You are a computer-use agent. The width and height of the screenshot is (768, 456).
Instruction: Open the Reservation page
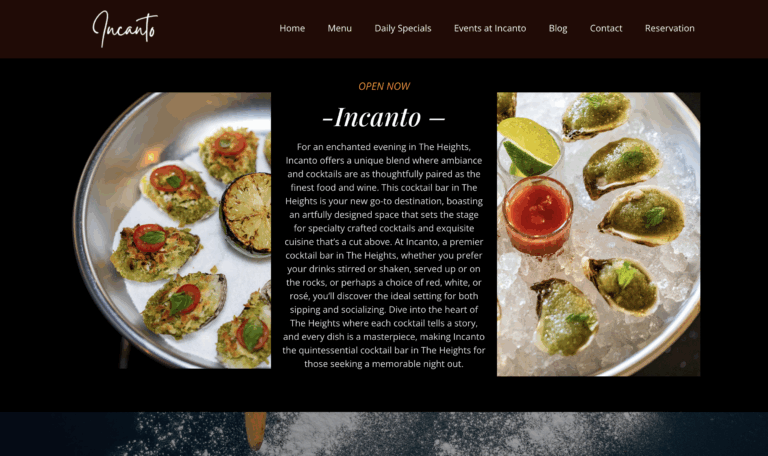(670, 28)
